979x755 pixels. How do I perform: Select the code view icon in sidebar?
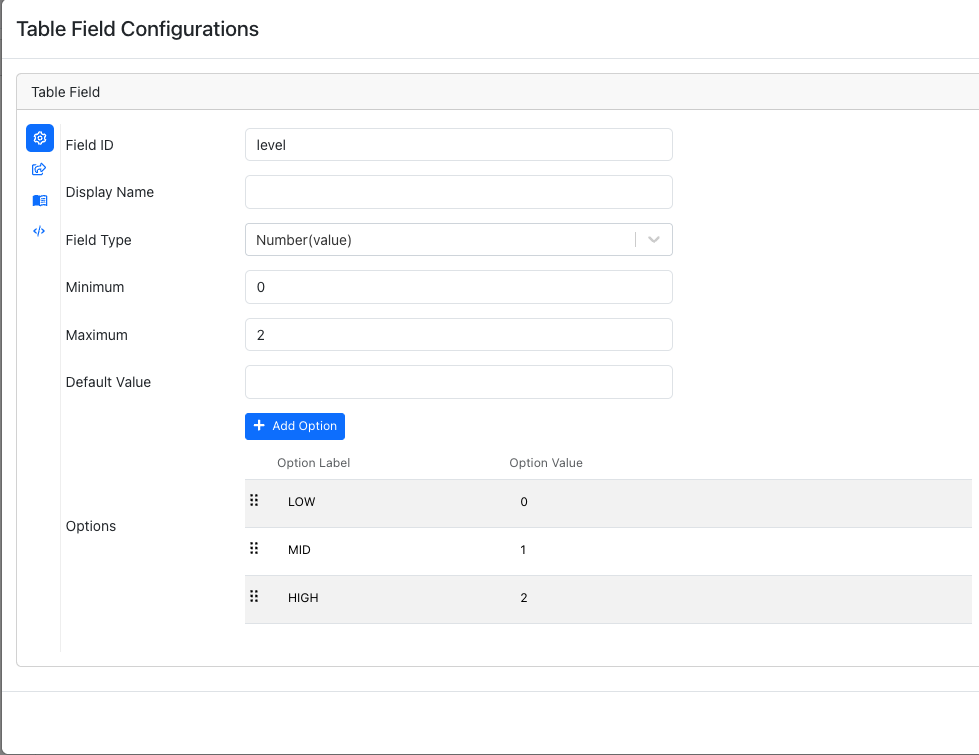pyautogui.click(x=39, y=231)
